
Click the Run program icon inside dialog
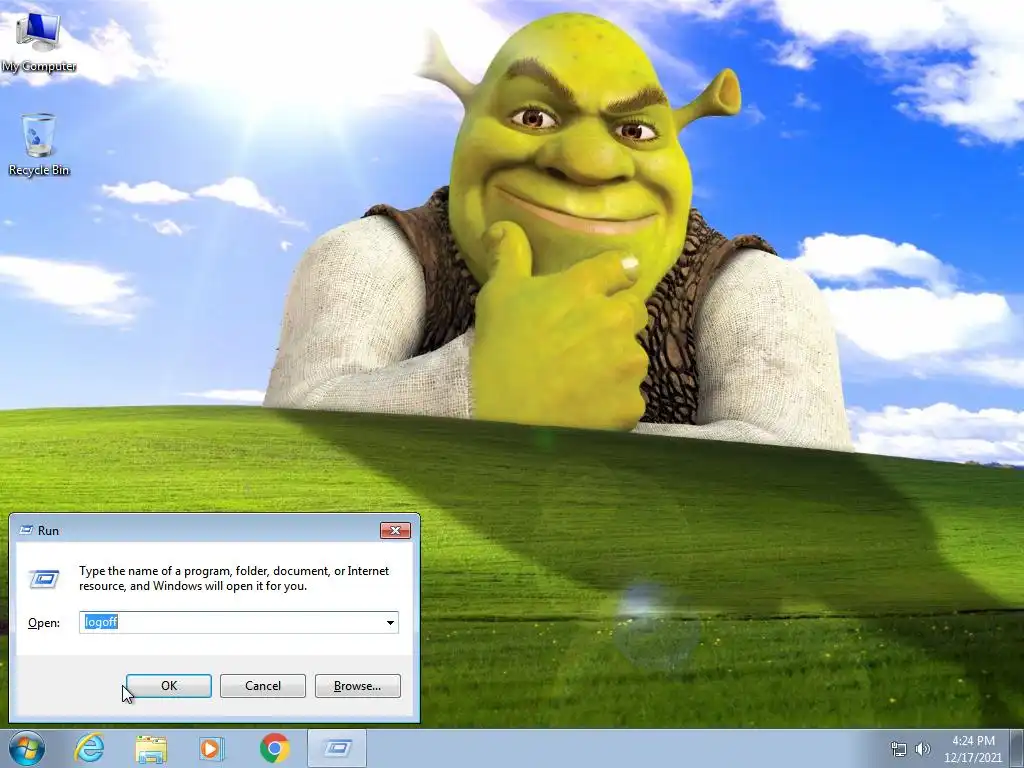tap(44, 578)
